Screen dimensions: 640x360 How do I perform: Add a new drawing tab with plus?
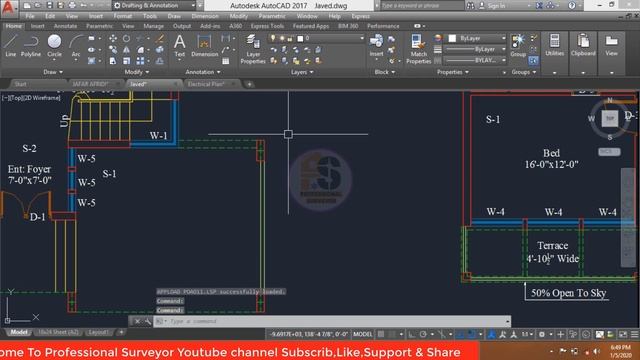coord(249,84)
